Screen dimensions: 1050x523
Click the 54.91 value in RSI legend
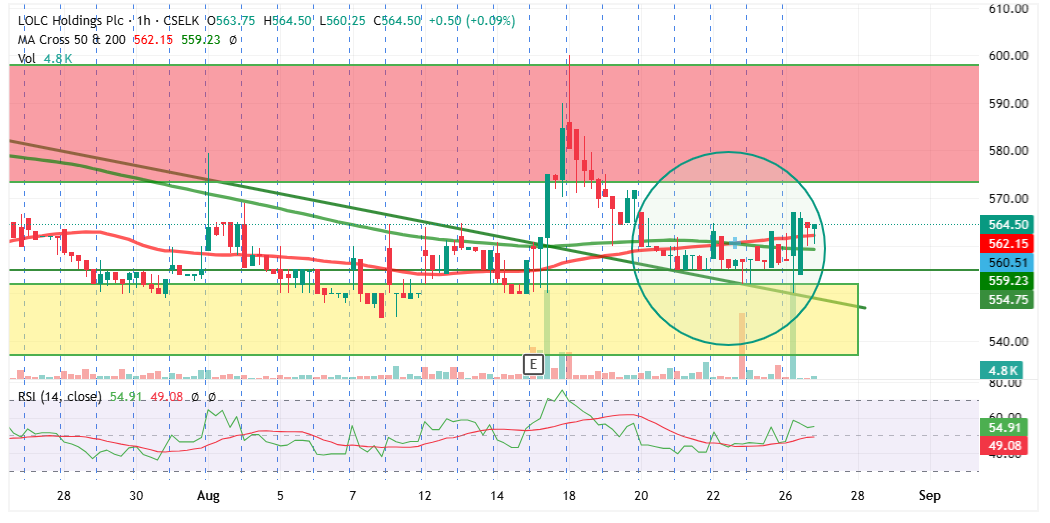click(127, 397)
